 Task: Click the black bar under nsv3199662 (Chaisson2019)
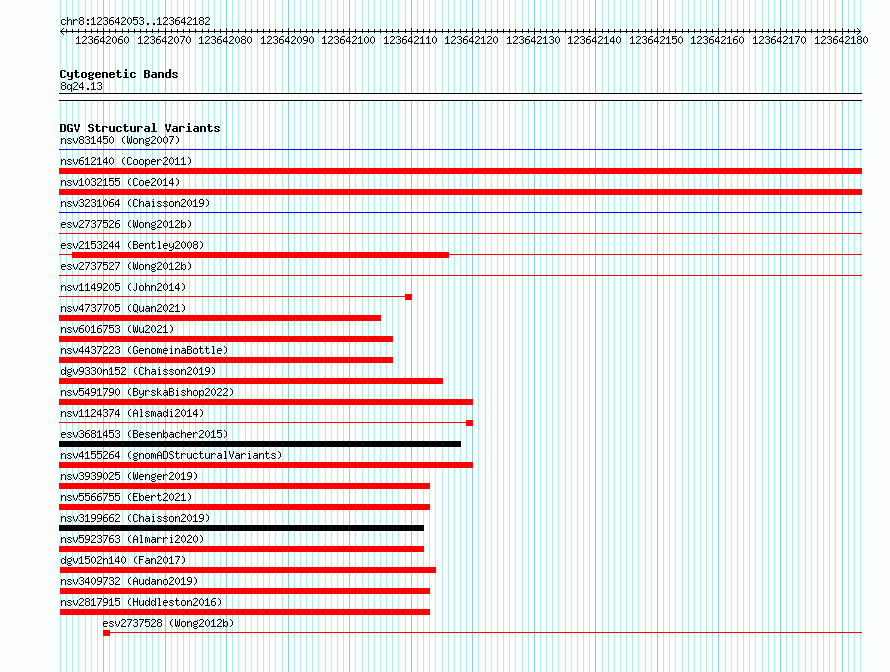241,528
